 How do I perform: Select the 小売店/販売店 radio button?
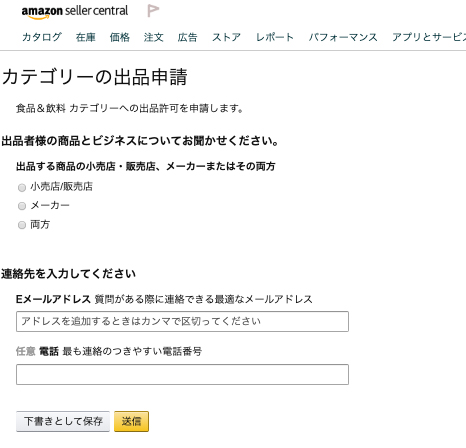(22, 188)
